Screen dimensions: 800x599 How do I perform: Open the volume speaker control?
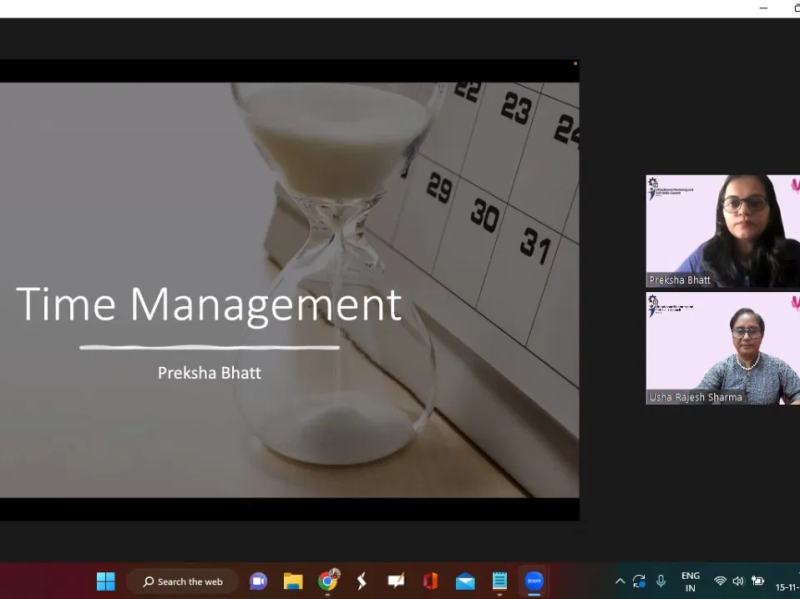pyautogui.click(x=738, y=581)
